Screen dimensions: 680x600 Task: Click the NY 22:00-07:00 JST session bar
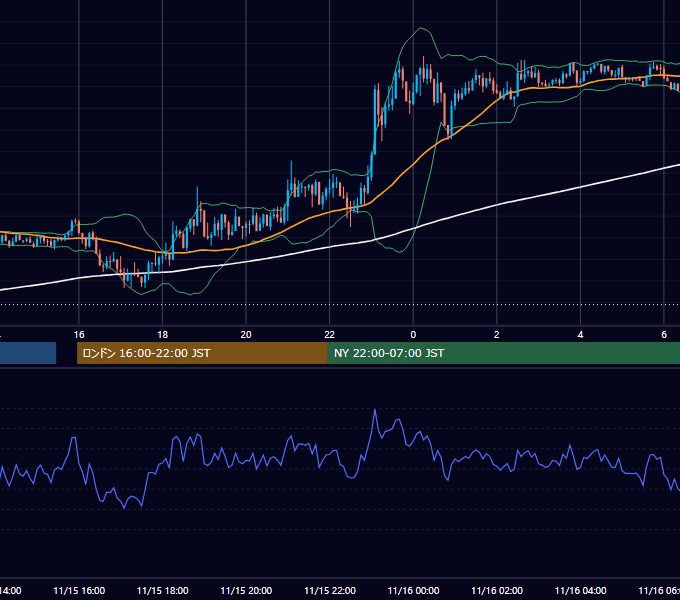point(504,353)
